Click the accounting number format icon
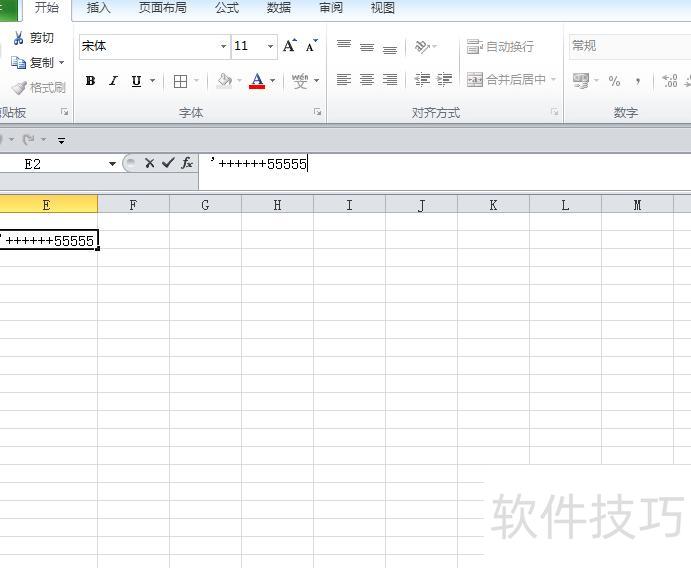This screenshot has height=568, width=691. [581, 81]
